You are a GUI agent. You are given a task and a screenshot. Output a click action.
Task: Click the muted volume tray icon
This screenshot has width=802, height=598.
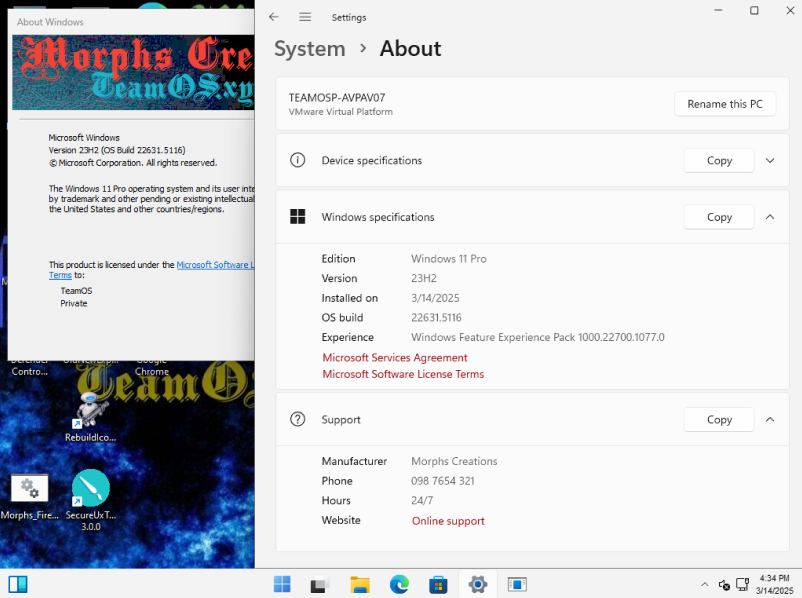pyautogui.click(x=724, y=584)
